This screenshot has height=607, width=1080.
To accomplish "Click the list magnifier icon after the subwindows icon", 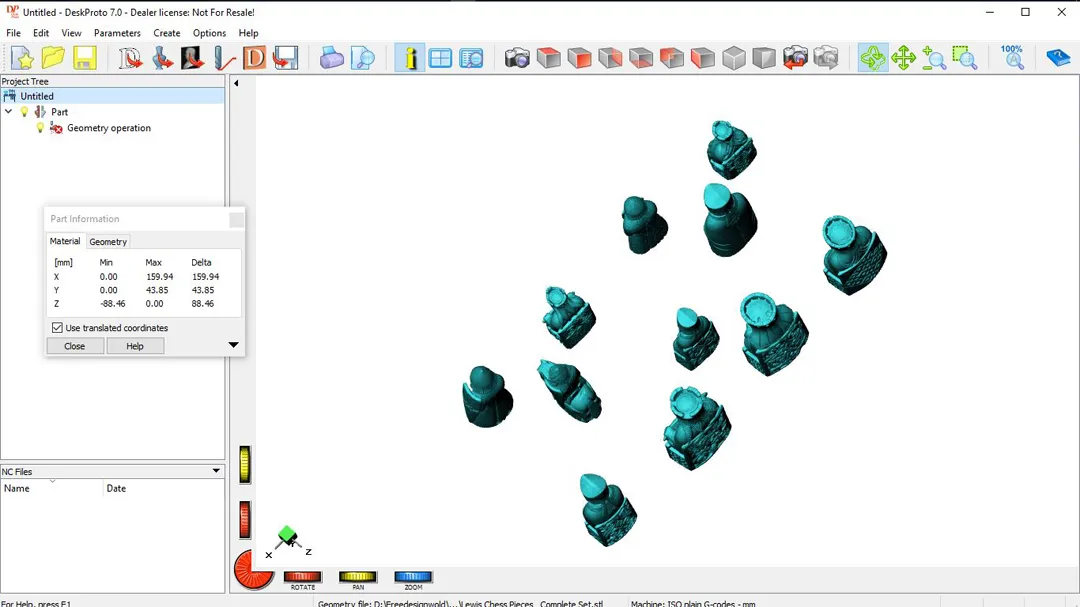I will 471,58.
